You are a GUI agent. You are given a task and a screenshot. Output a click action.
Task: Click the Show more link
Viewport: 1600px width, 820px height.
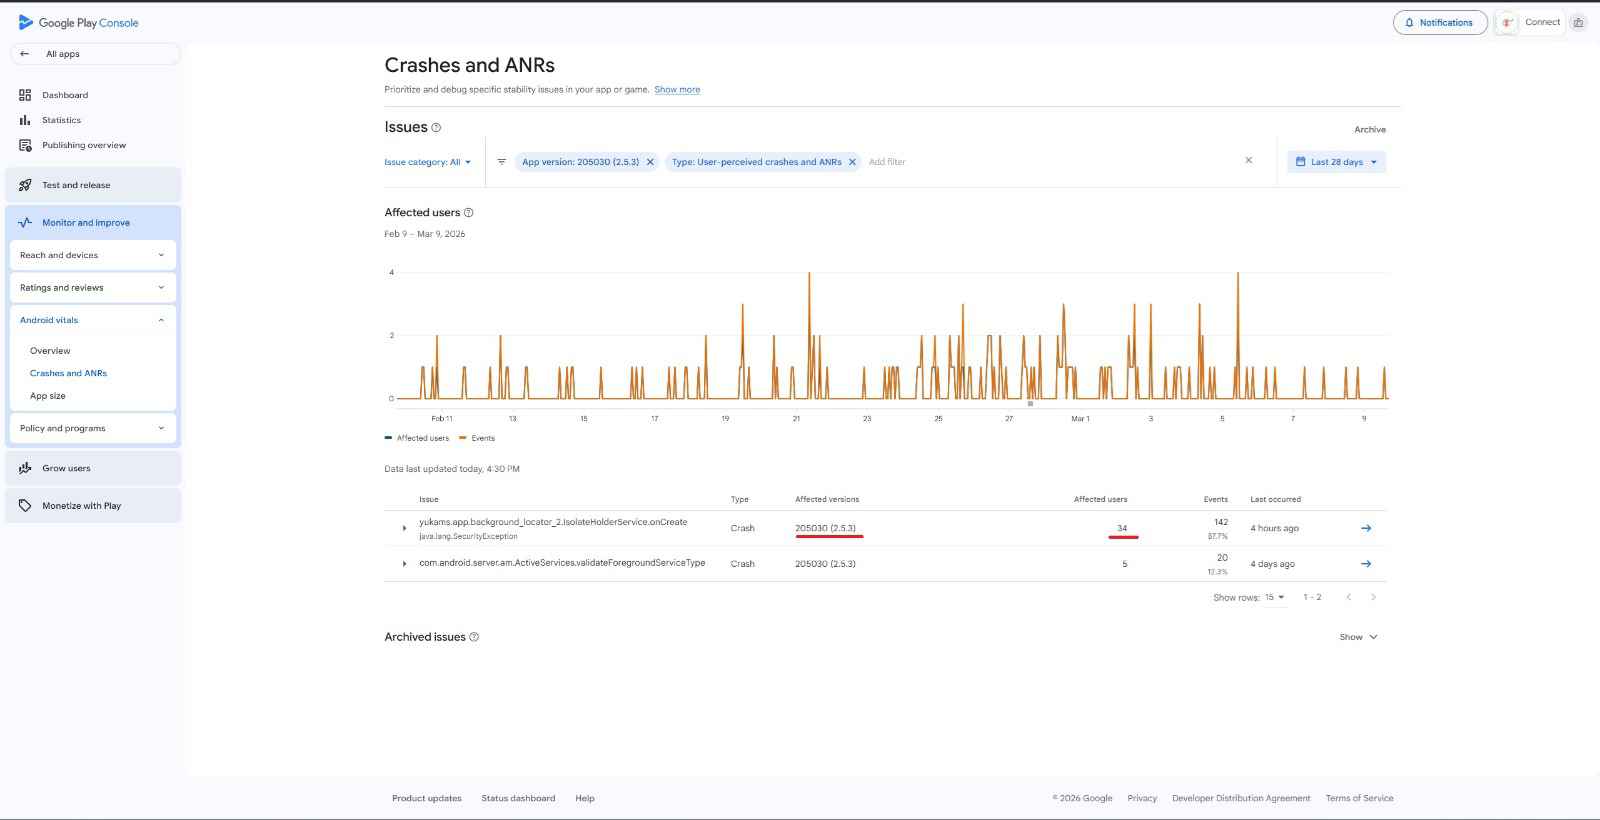tap(677, 90)
